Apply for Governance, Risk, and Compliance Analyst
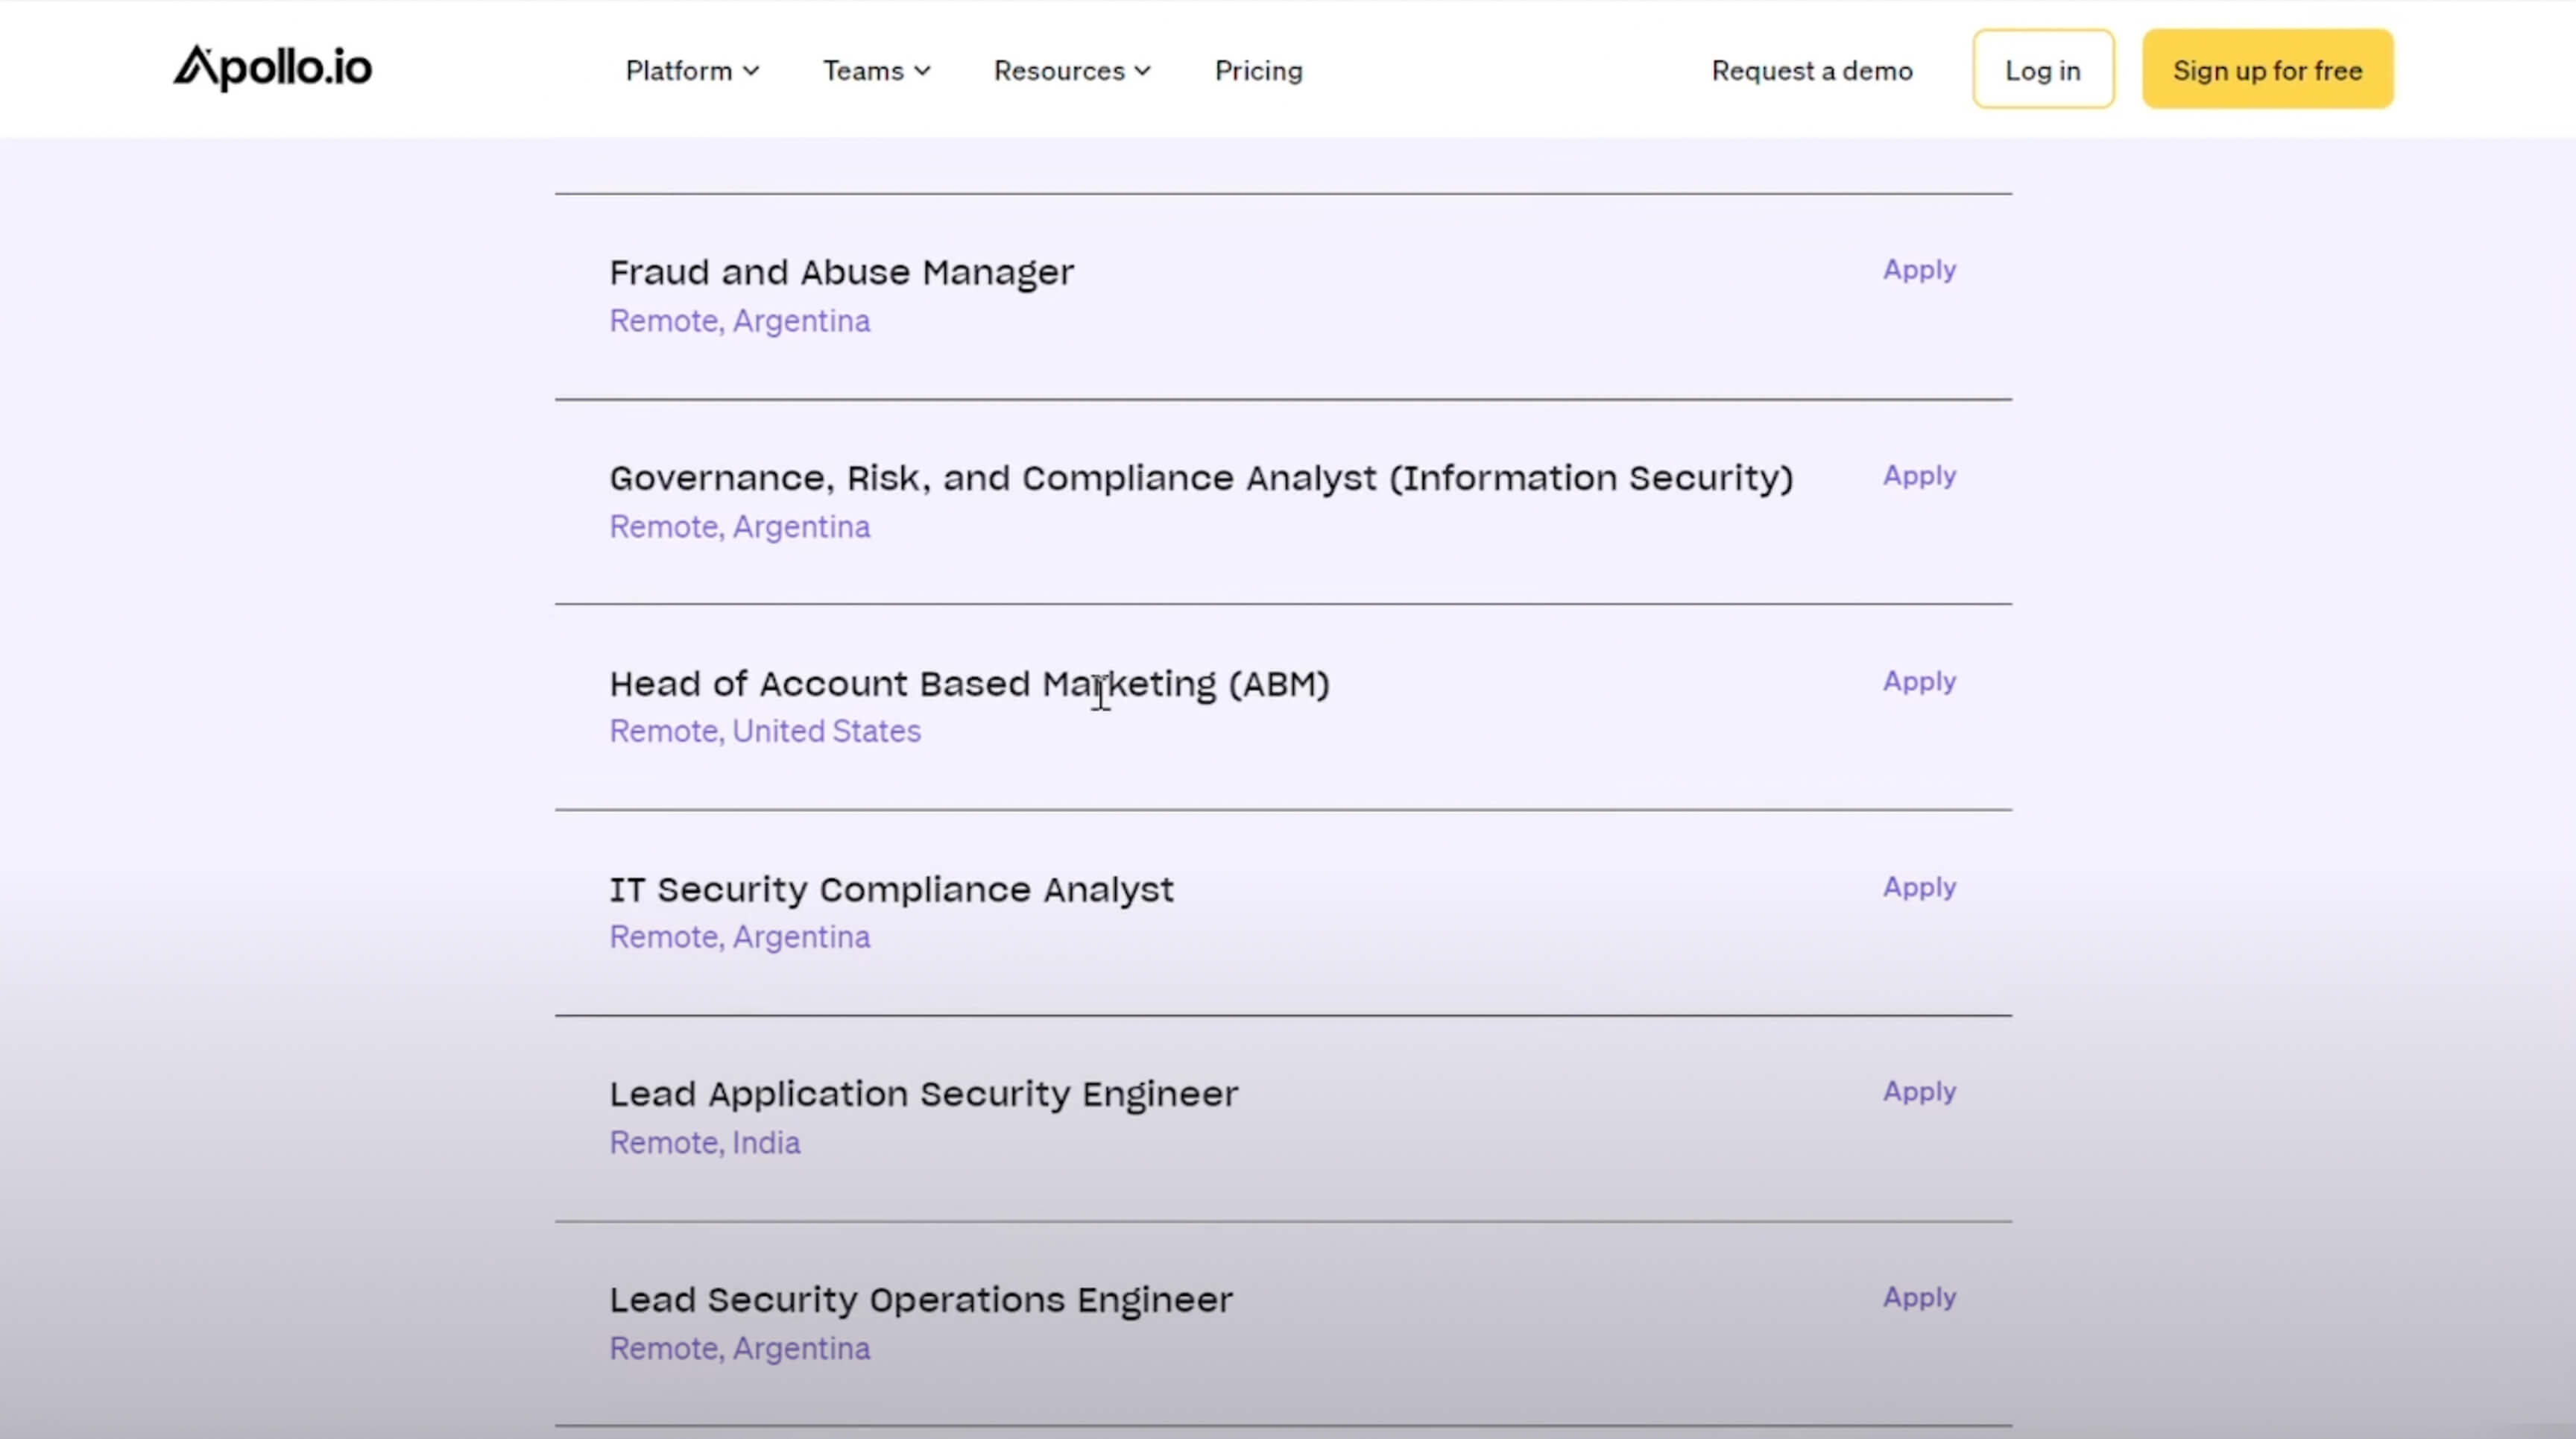The image size is (2576, 1439). point(1918,476)
